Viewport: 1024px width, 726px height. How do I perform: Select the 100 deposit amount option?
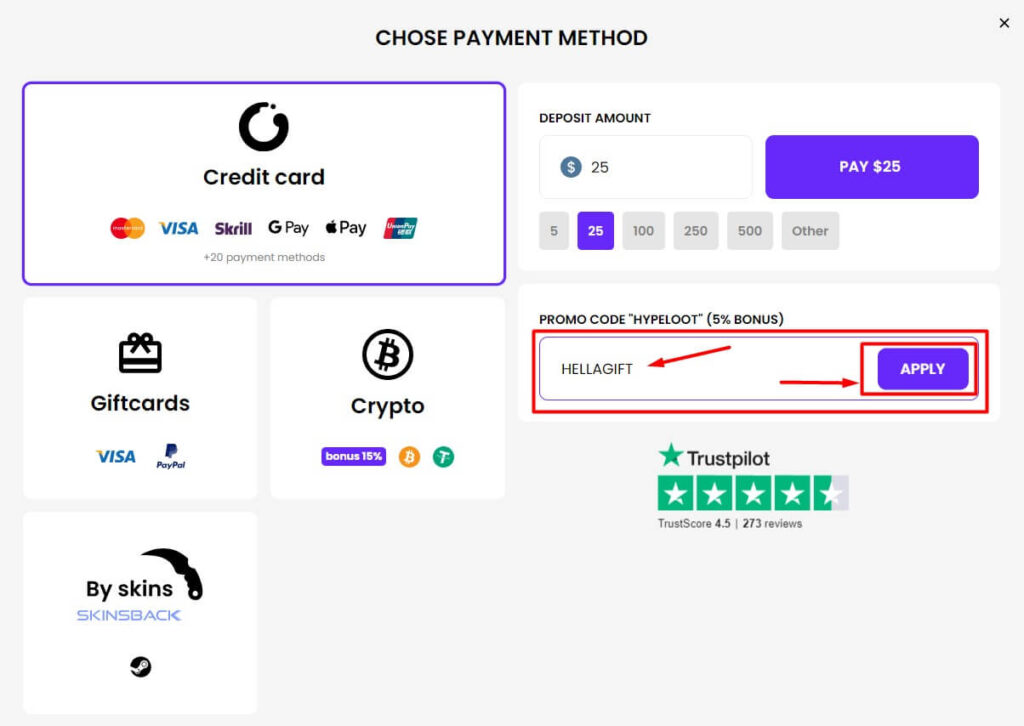point(643,230)
